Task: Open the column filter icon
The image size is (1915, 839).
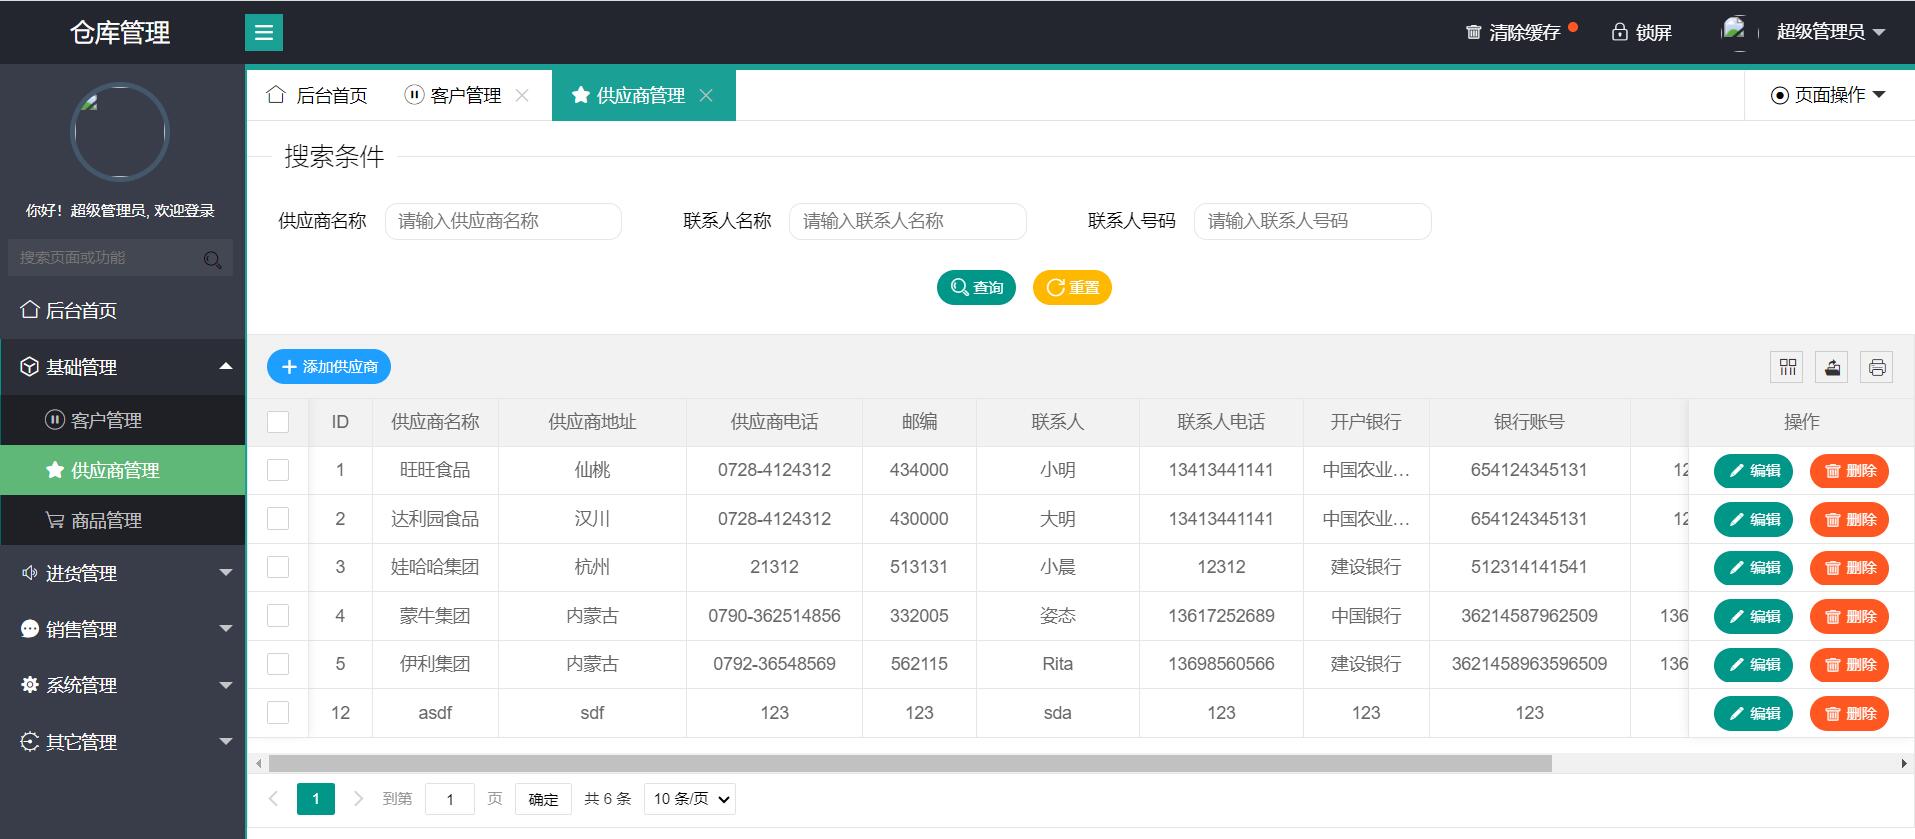Action: click(1788, 367)
